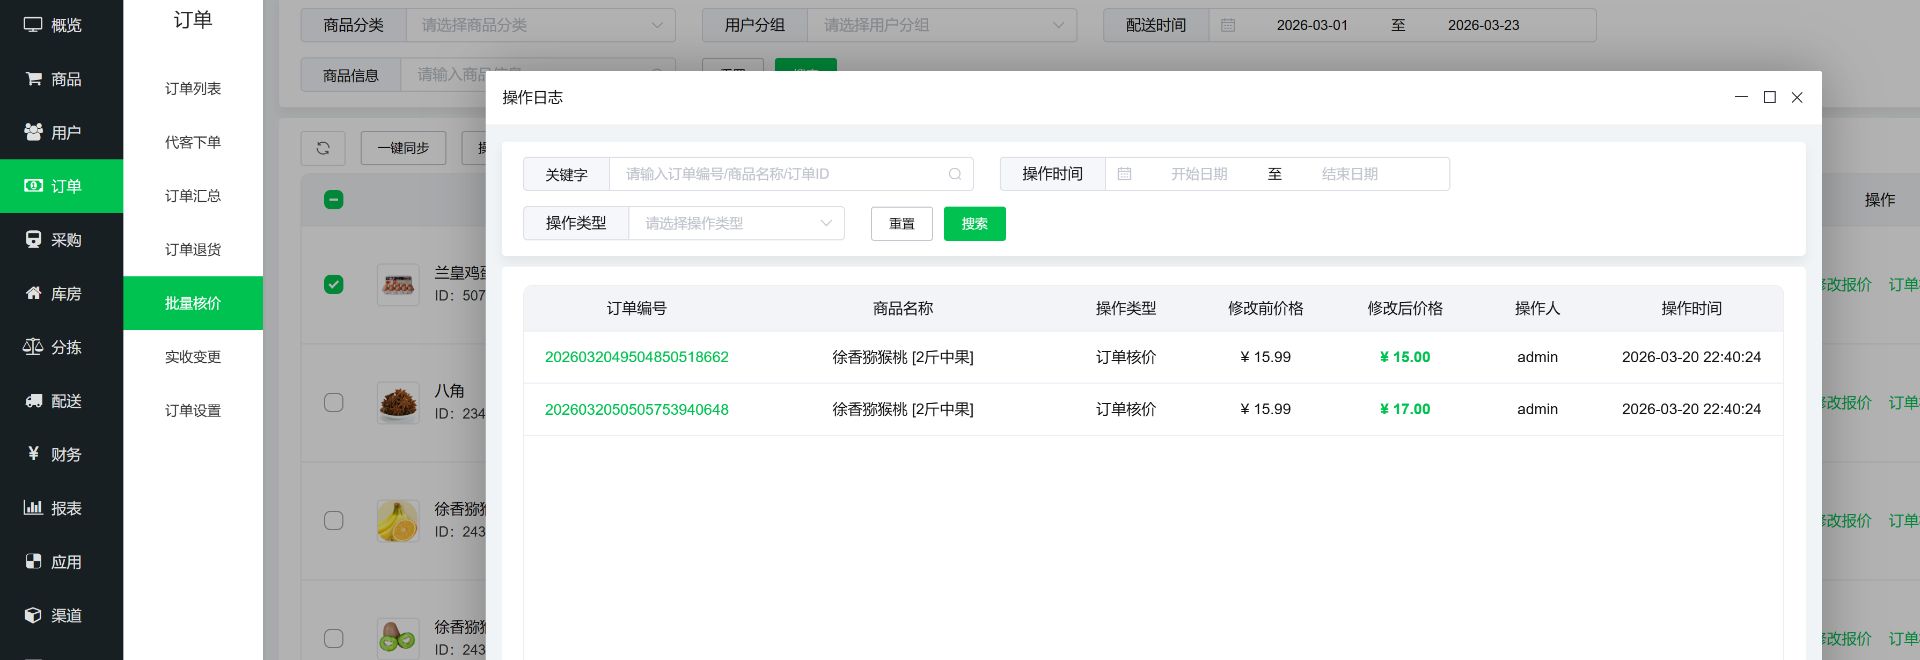This screenshot has height=660, width=1920.
Task: Click the 八角 product thumbnail
Action: (x=398, y=403)
